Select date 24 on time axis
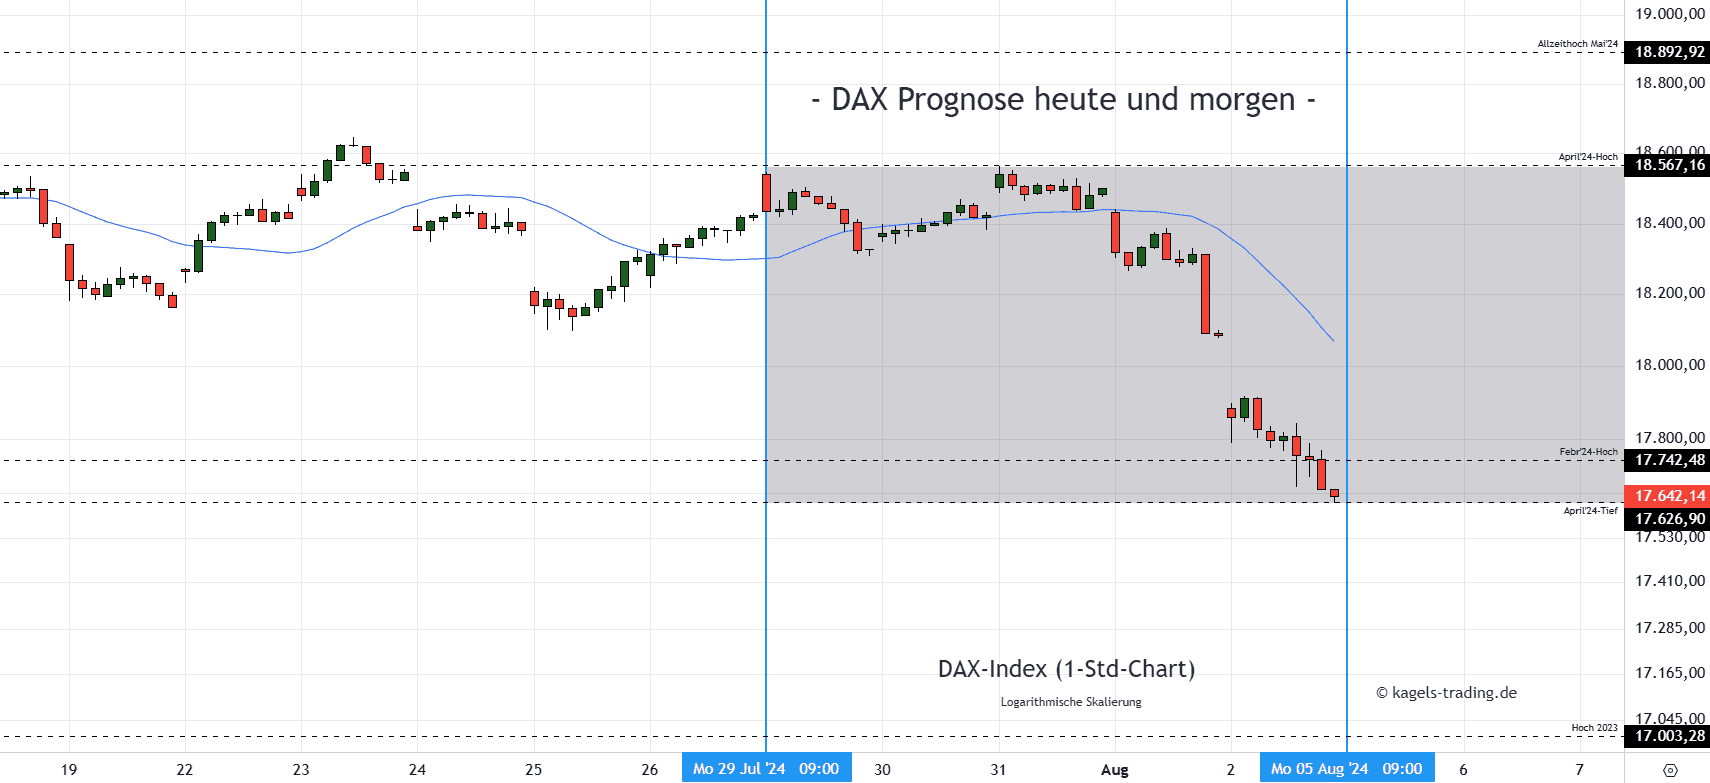1710x783 pixels. (417, 769)
